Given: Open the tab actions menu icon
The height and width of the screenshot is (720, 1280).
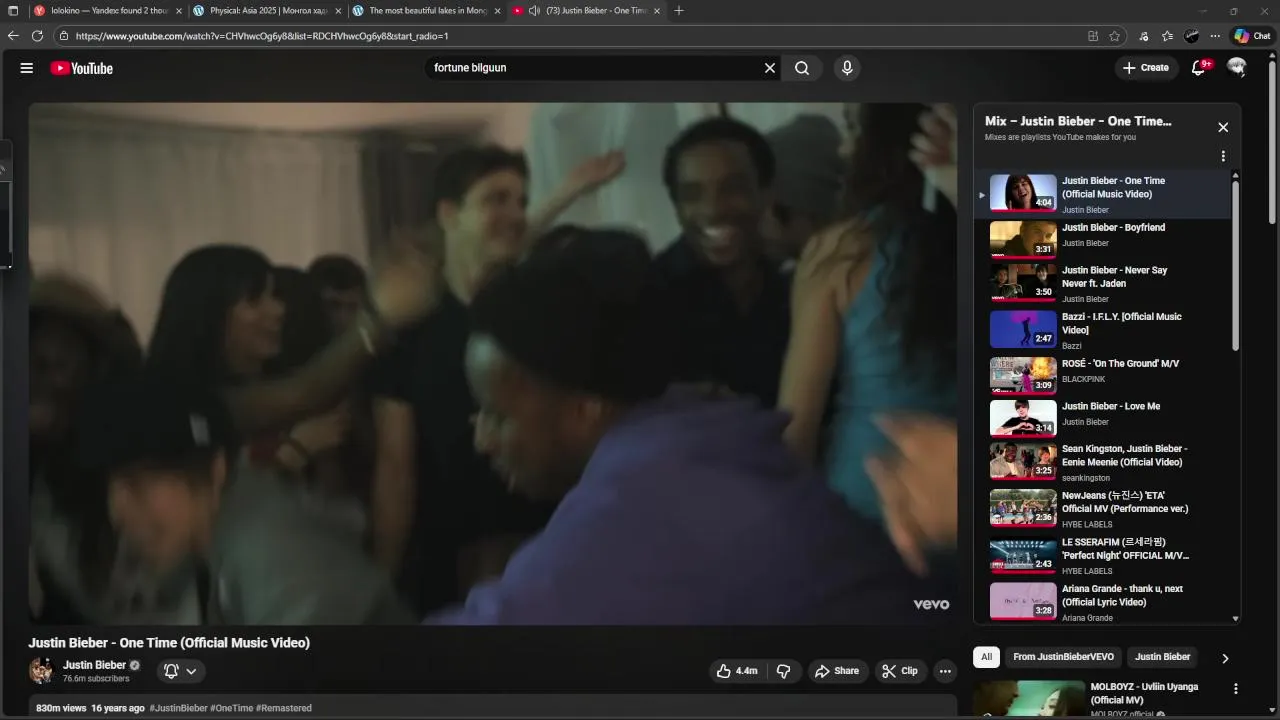Looking at the screenshot, I should pyautogui.click(x=13, y=11).
